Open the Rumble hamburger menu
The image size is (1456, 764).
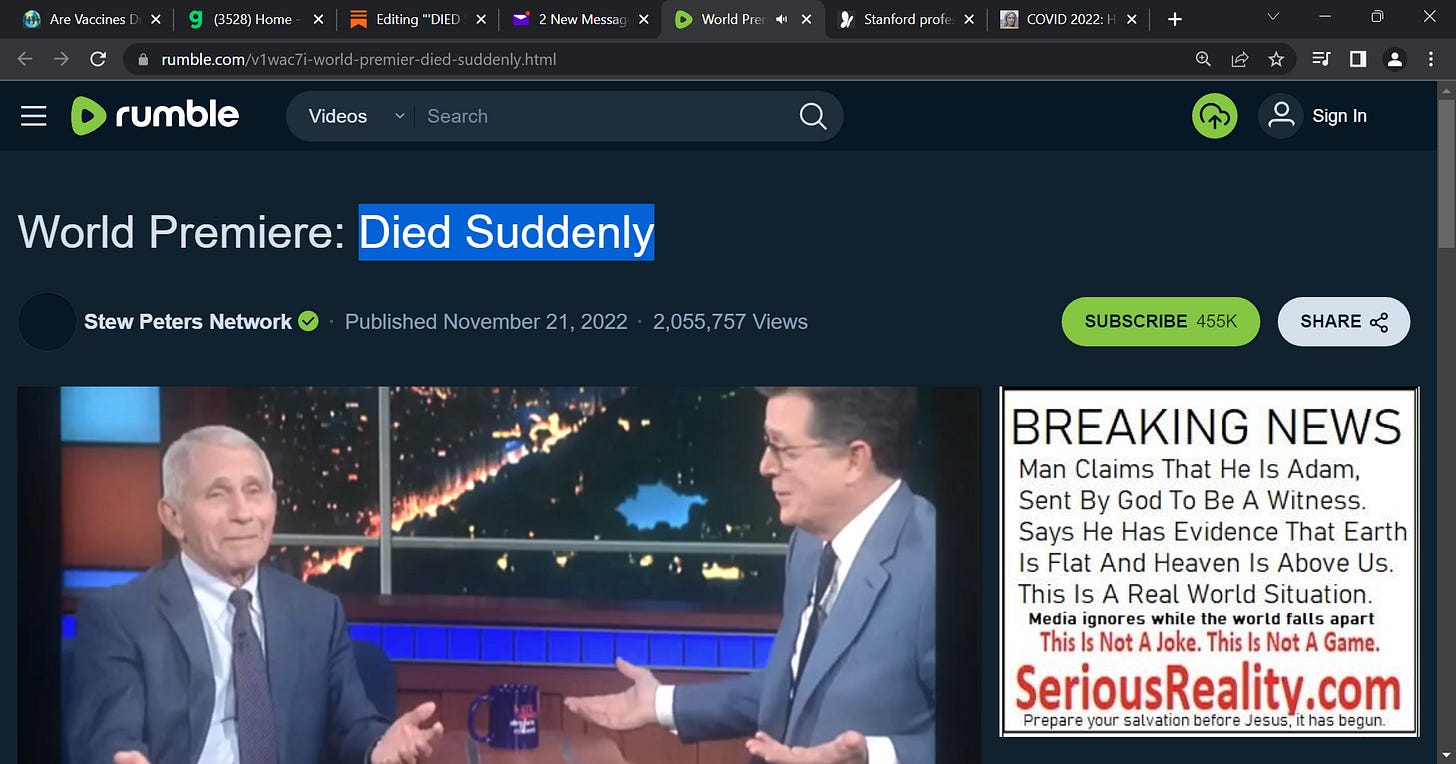[34, 116]
